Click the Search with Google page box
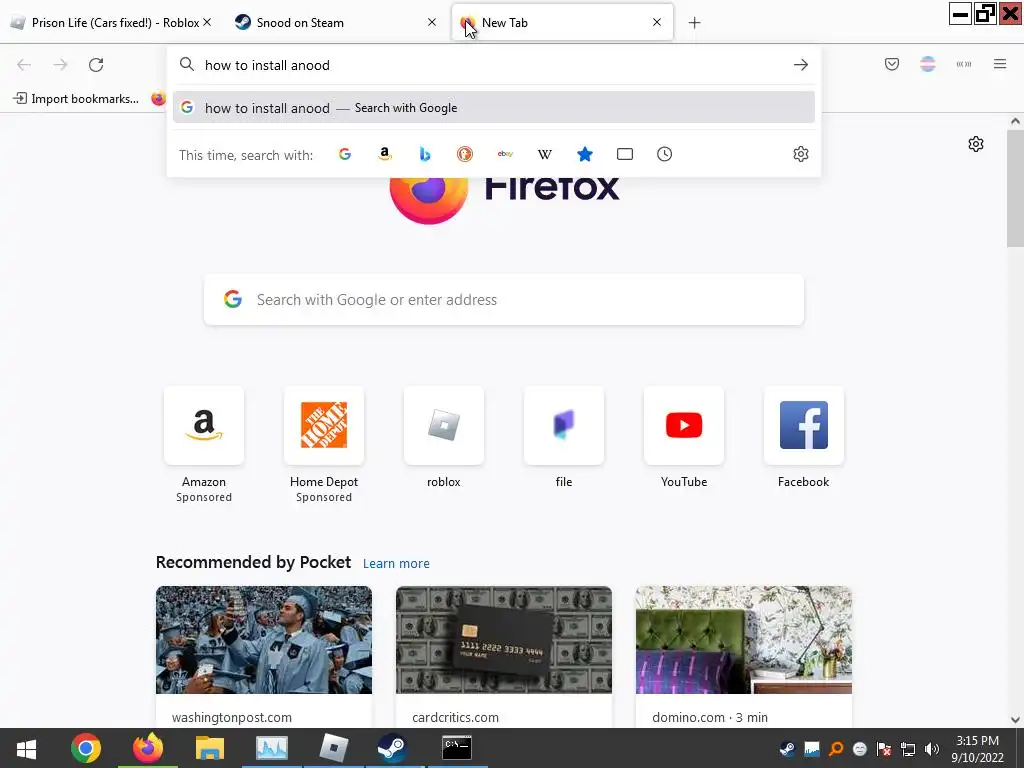Image resolution: width=1024 pixels, height=768 pixels. [504, 300]
